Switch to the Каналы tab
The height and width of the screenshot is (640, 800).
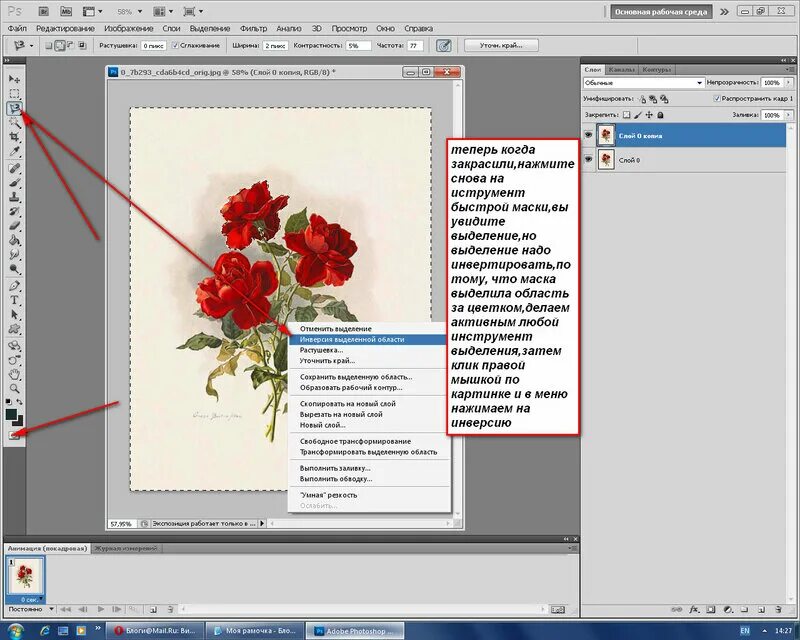pos(621,69)
